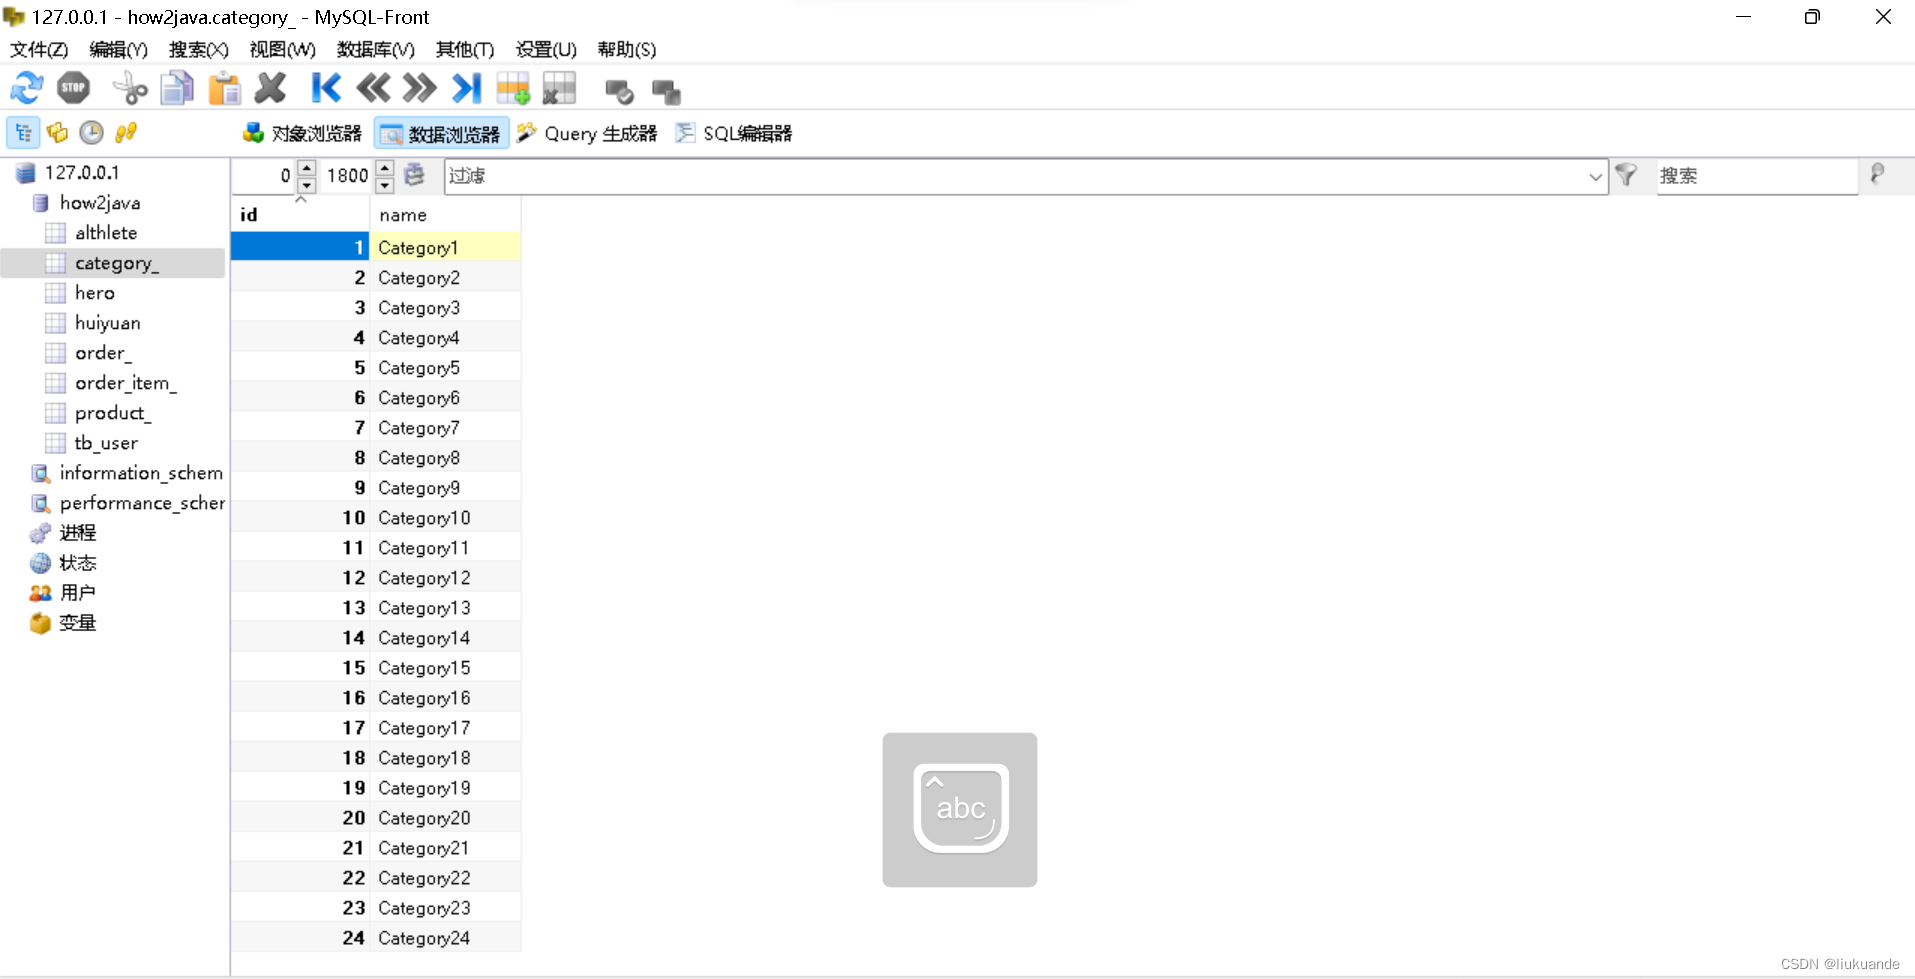Select the product_ table
The width and height of the screenshot is (1915, 979).
113,412
